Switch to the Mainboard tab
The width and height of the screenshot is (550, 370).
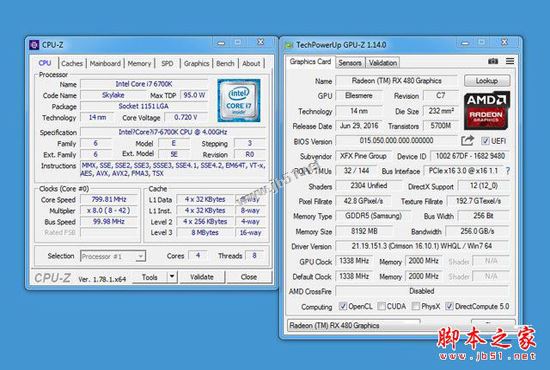105,63
